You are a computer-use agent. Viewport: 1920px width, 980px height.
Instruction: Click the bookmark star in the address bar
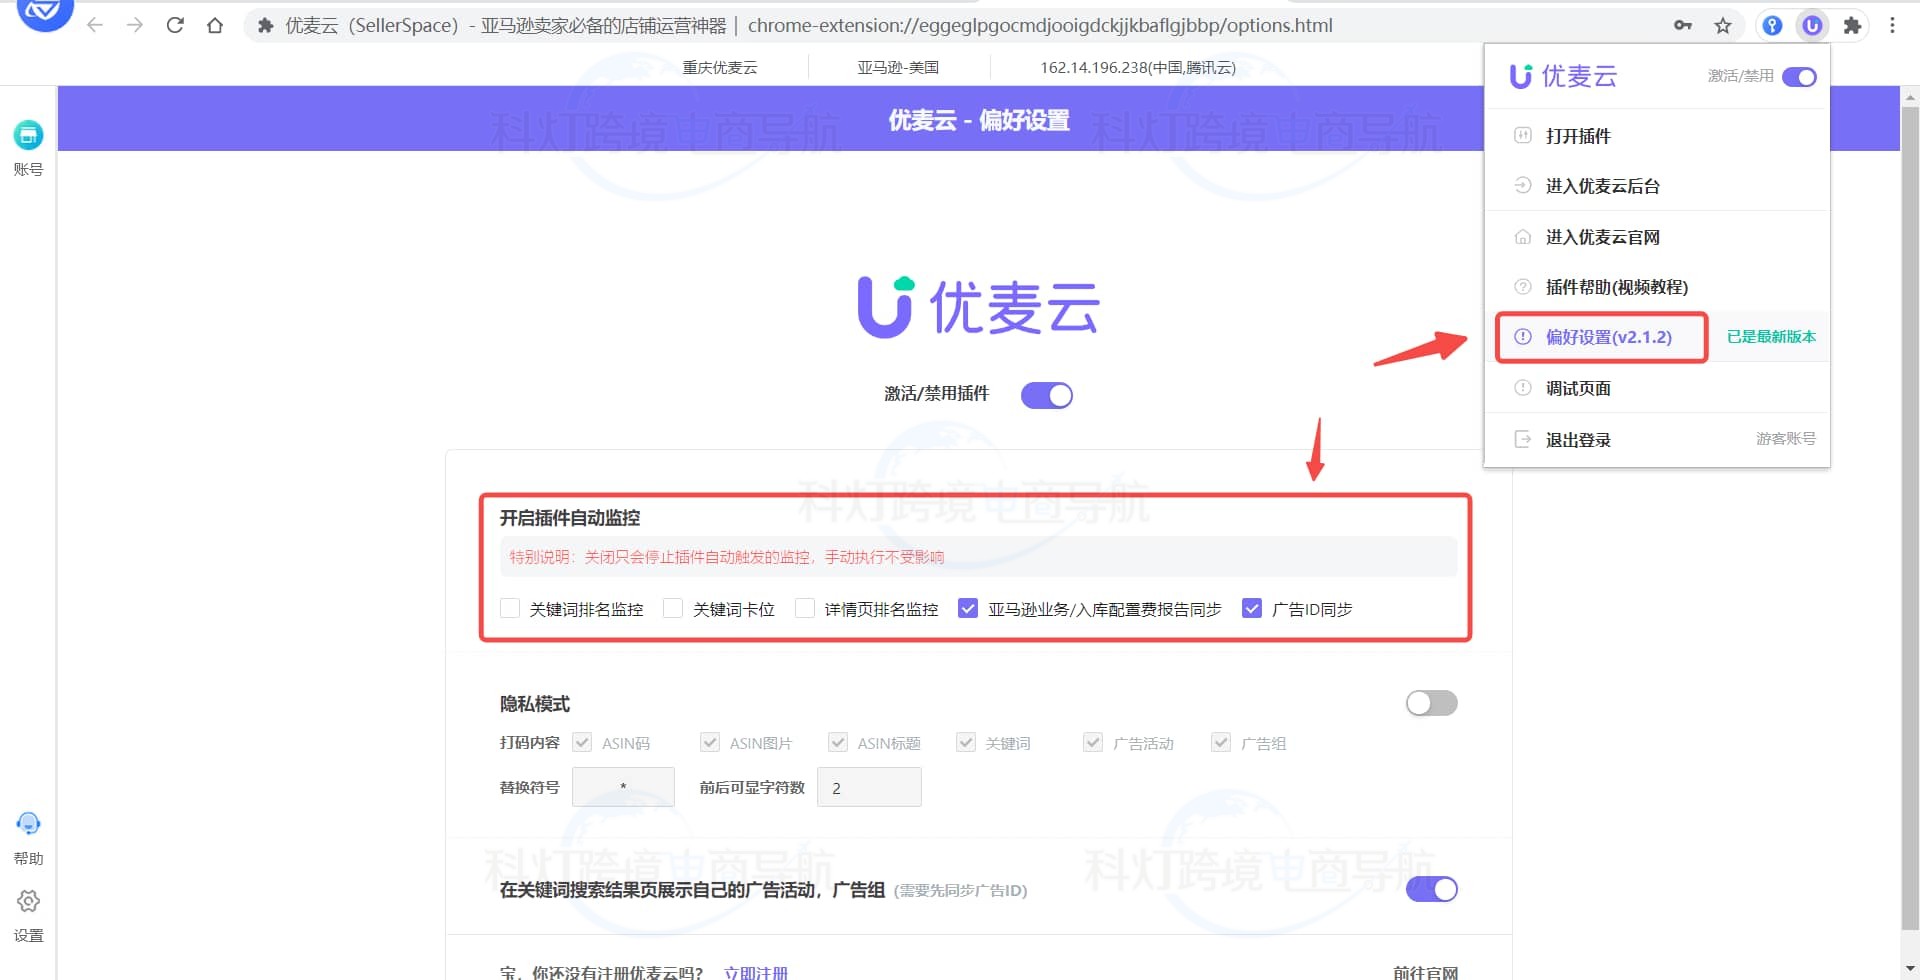1723,25
